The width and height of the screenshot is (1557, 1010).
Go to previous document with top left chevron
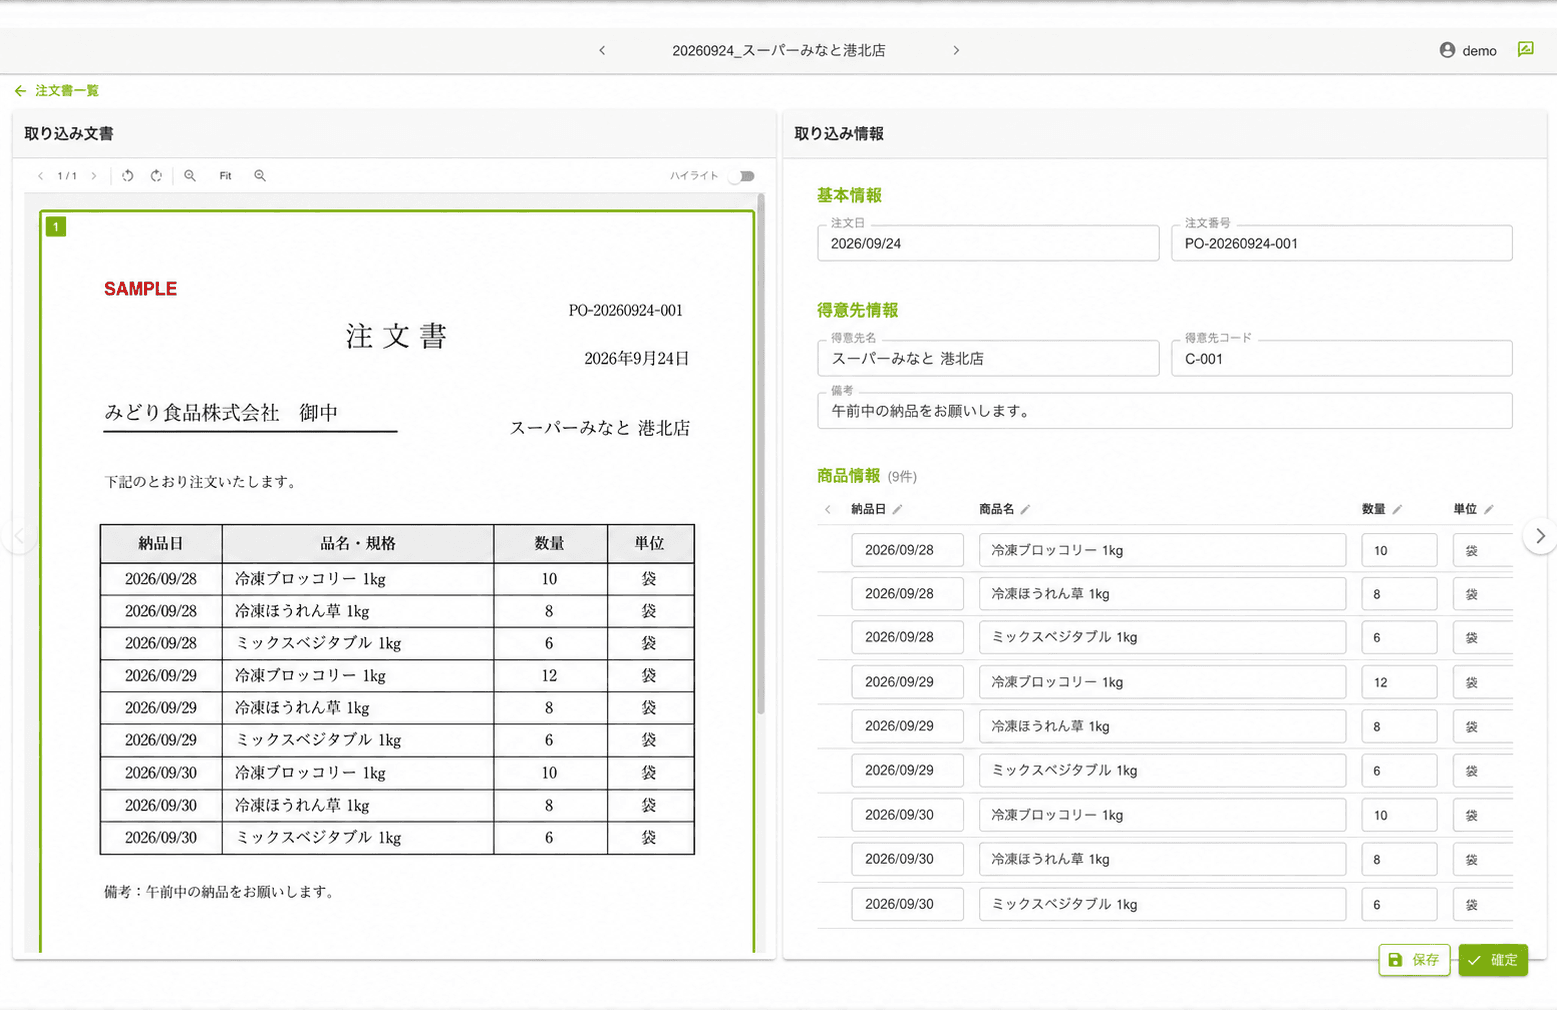coord(602,50)
